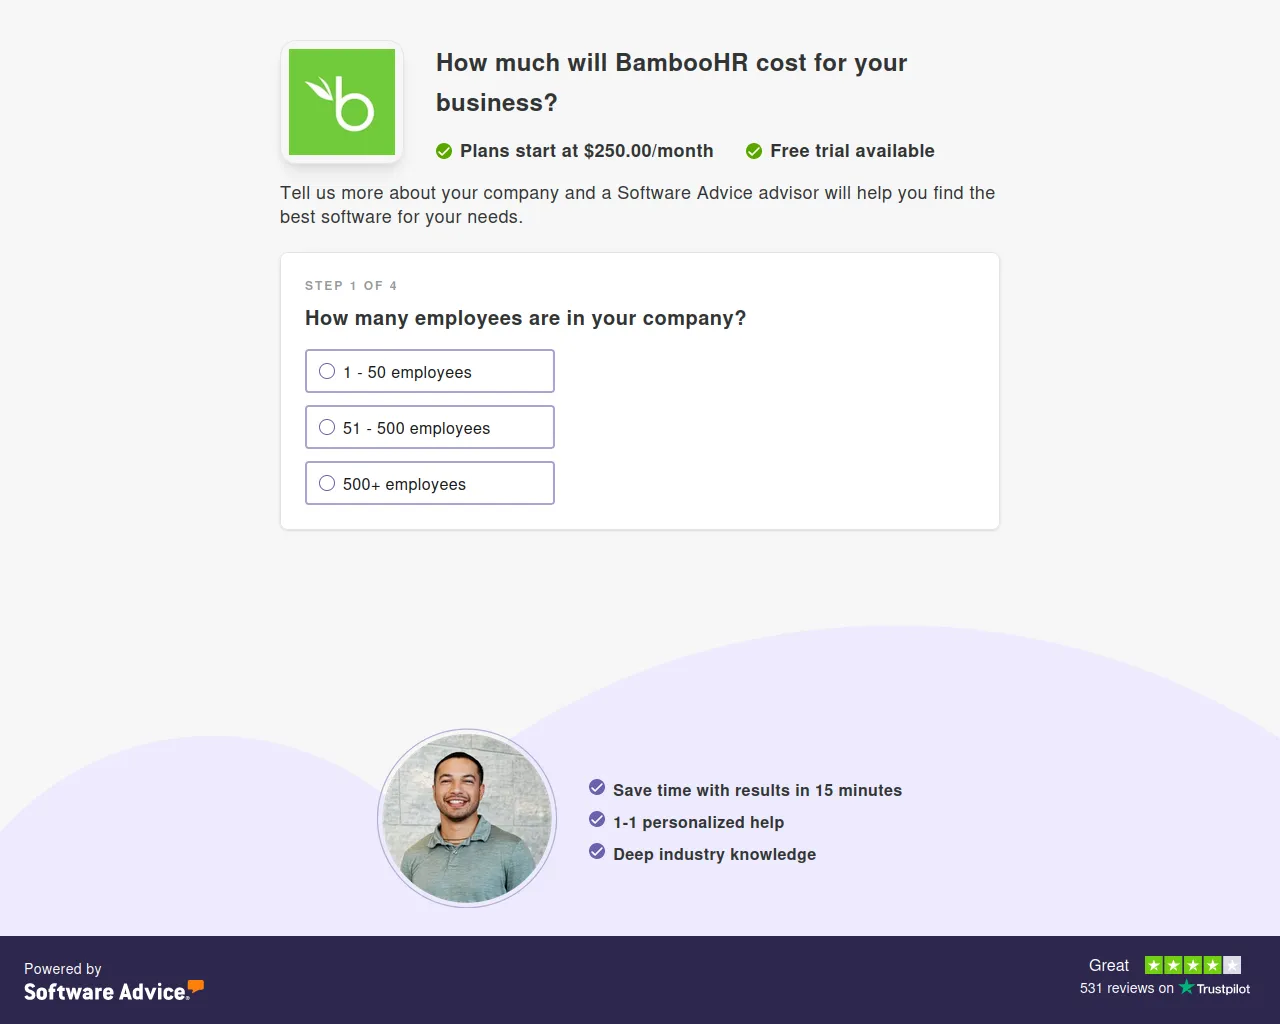Click 'Save time with results in 15 minutes' text

pos(757,790)
